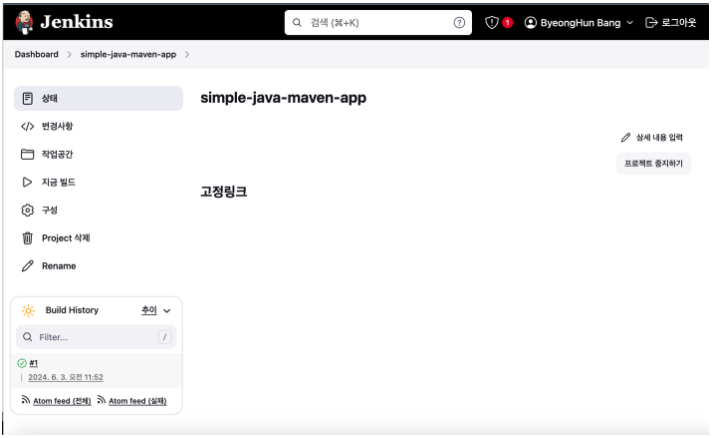Click the user avatar icon

click(530, 22)
